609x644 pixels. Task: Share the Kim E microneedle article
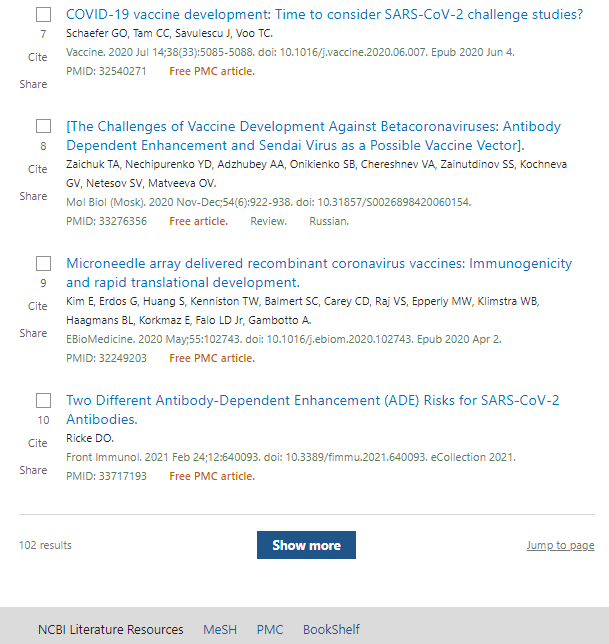[x=33, y=333]
